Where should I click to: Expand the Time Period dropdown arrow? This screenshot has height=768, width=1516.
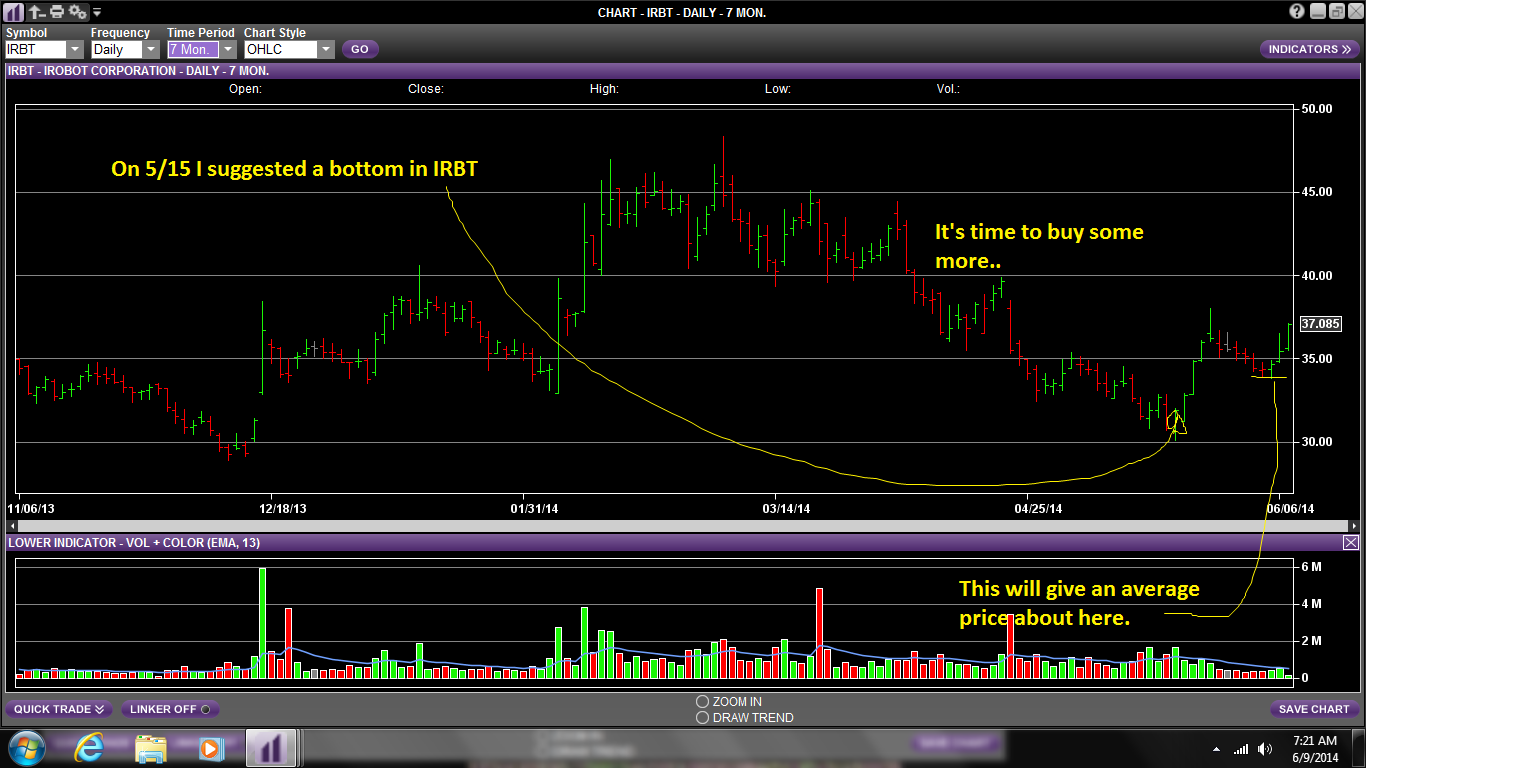point(227,49)
